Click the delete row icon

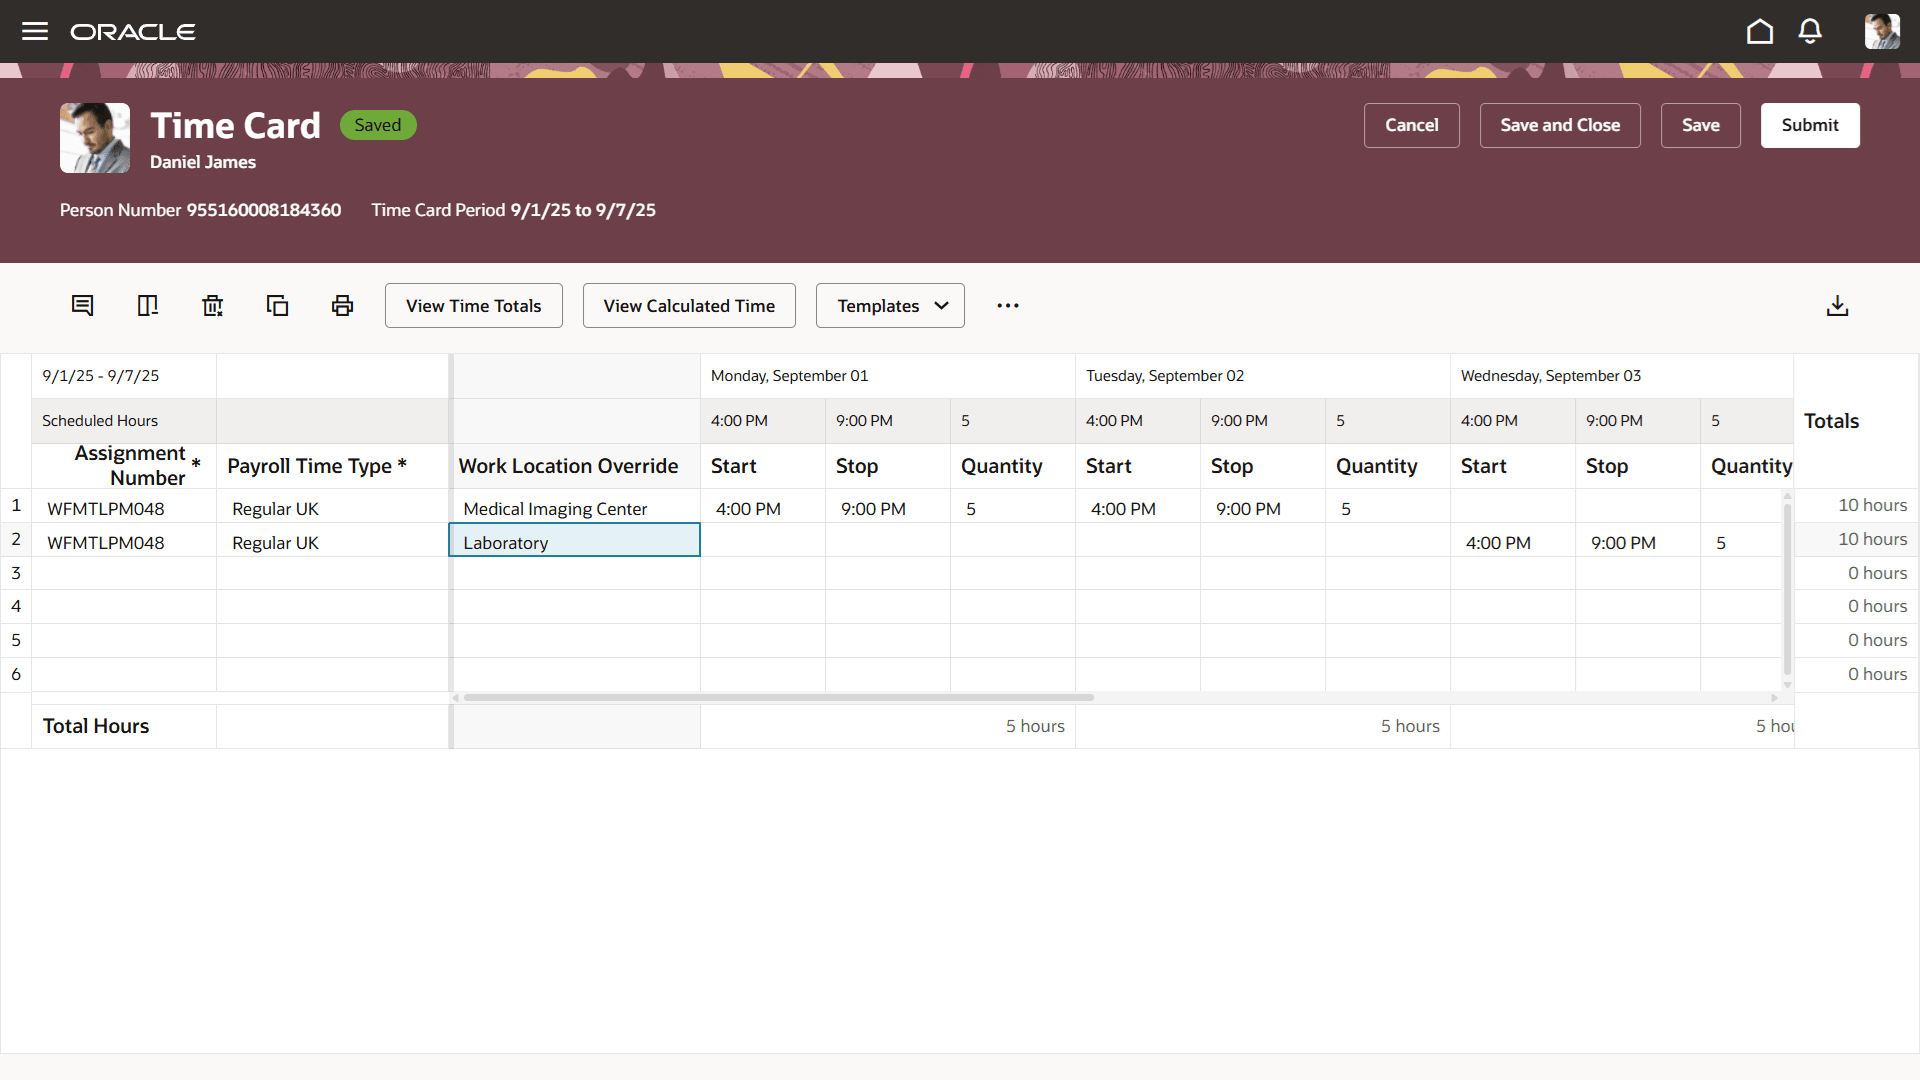tap(147, 305)
